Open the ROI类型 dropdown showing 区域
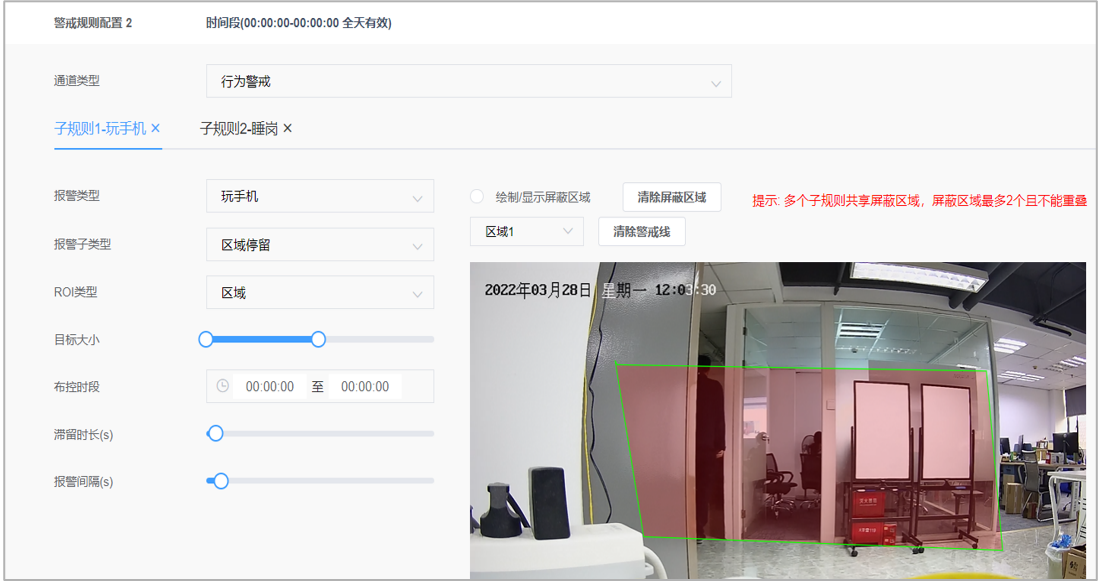Image resolution: width=1098 pixels, height=587 pixels. [x=320, y=292]
